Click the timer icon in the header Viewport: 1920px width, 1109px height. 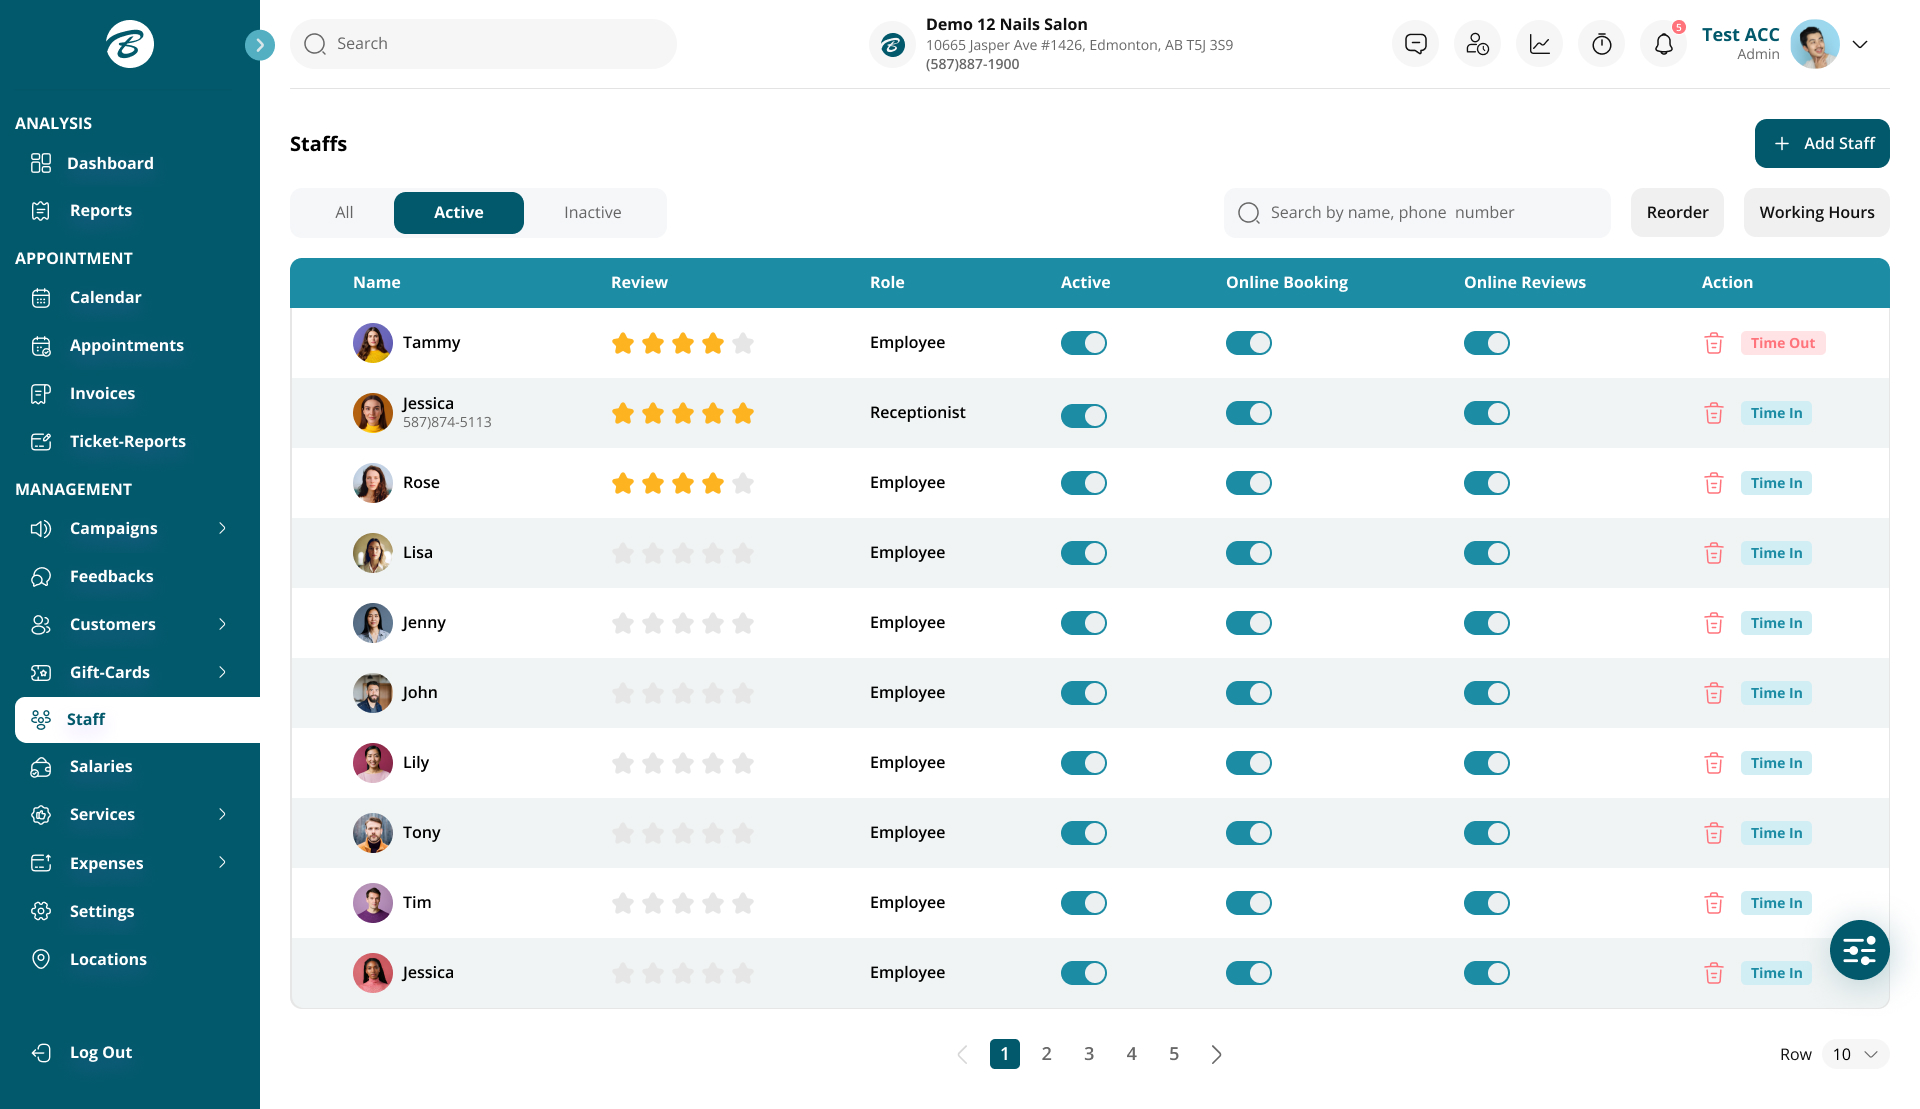coord(1601,43)
